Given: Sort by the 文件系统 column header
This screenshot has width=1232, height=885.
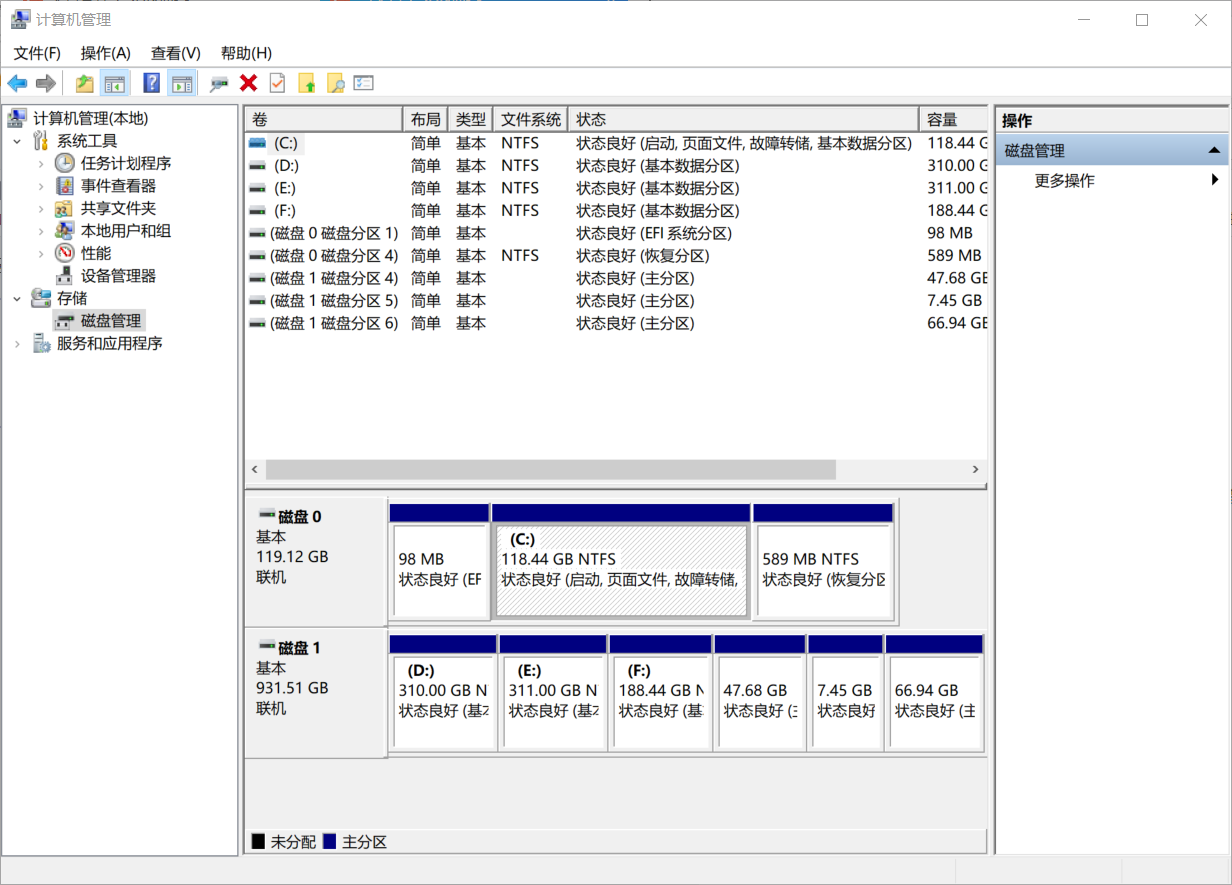Looking at the screenshot, I should click(530, 119).
